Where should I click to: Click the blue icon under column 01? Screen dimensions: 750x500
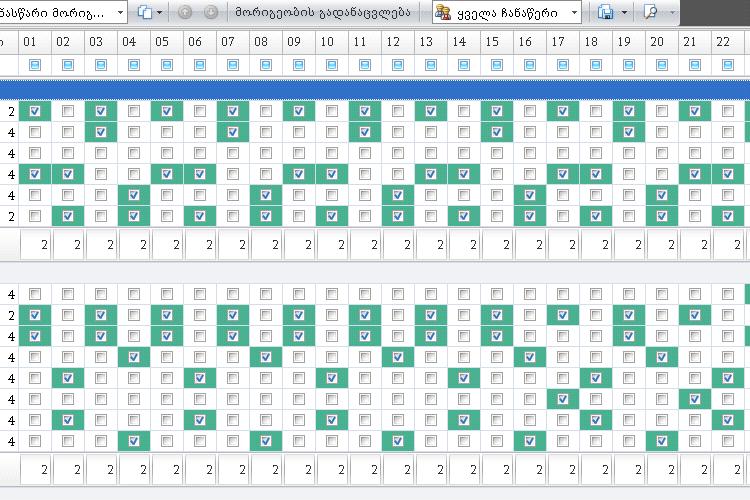tap(35, 65)
